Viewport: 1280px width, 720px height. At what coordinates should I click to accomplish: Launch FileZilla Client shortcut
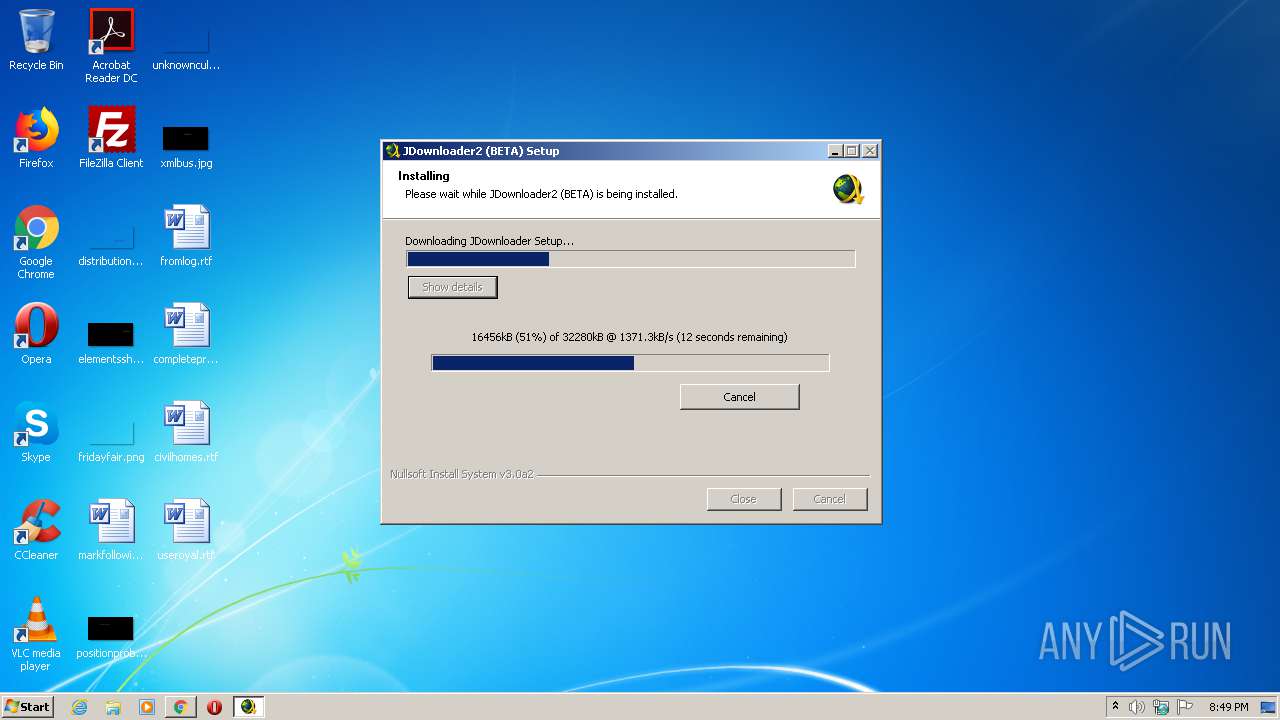coord(111,138)
